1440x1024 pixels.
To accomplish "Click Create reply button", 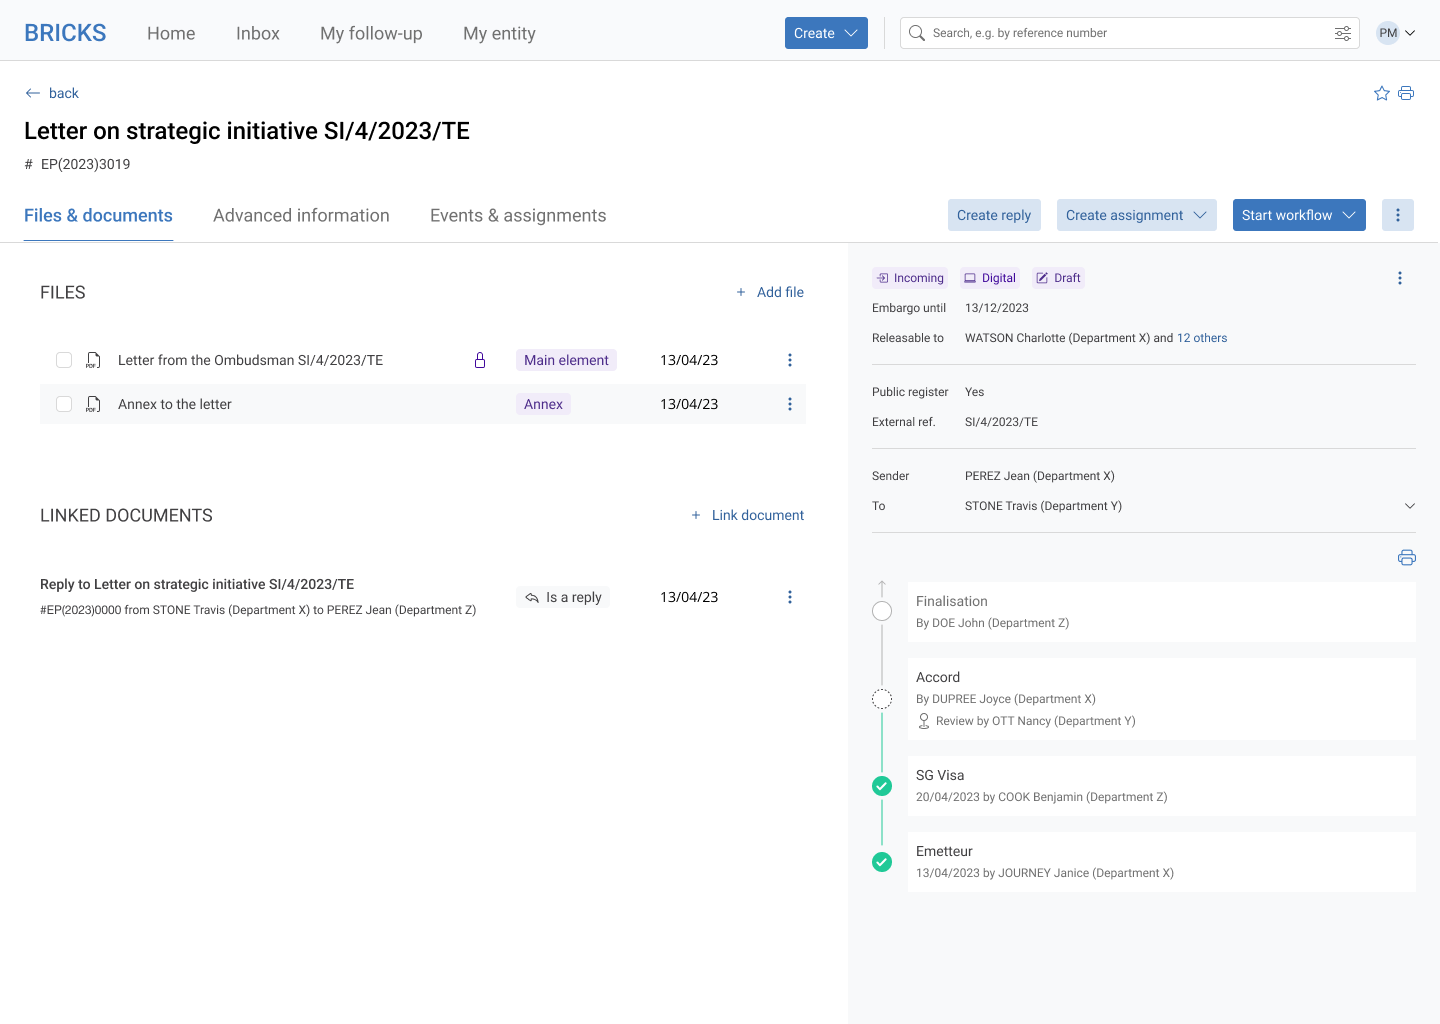I will (994, 215).
